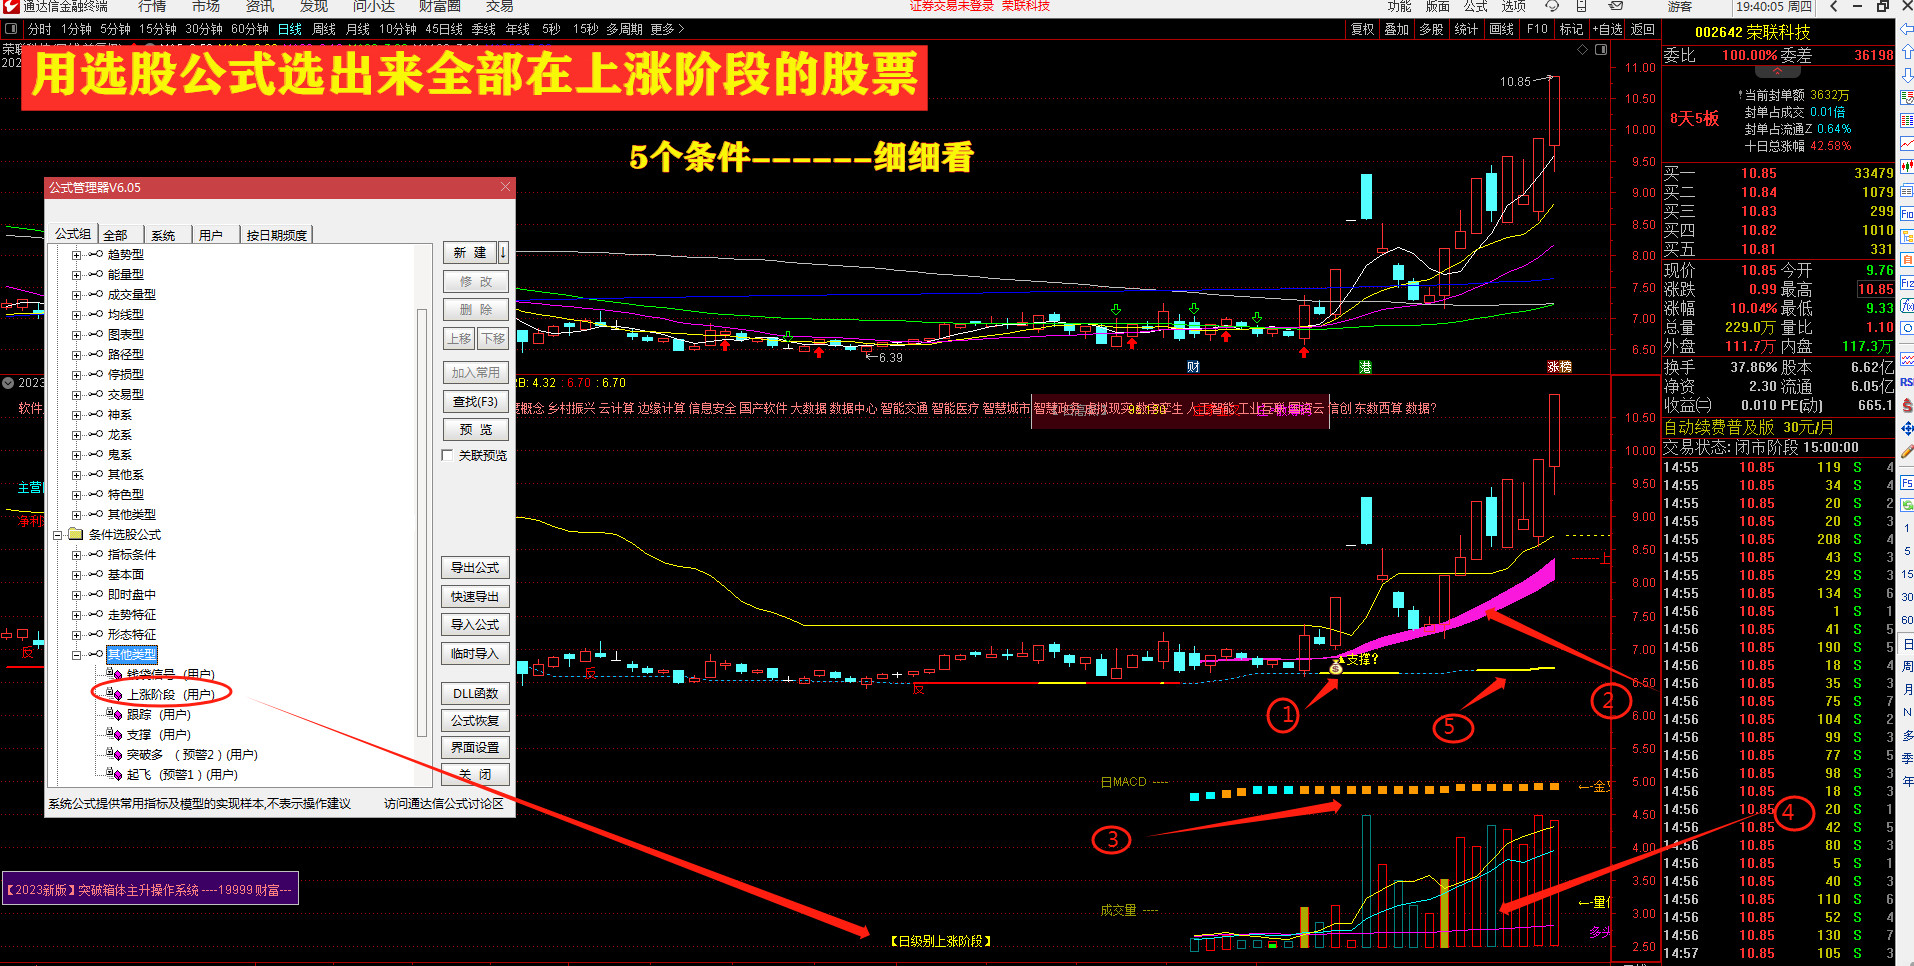Click the +自选 toolbar button
This screenshot has height=966, width=1914.
pyautogui.click(x=1608, y=29)
